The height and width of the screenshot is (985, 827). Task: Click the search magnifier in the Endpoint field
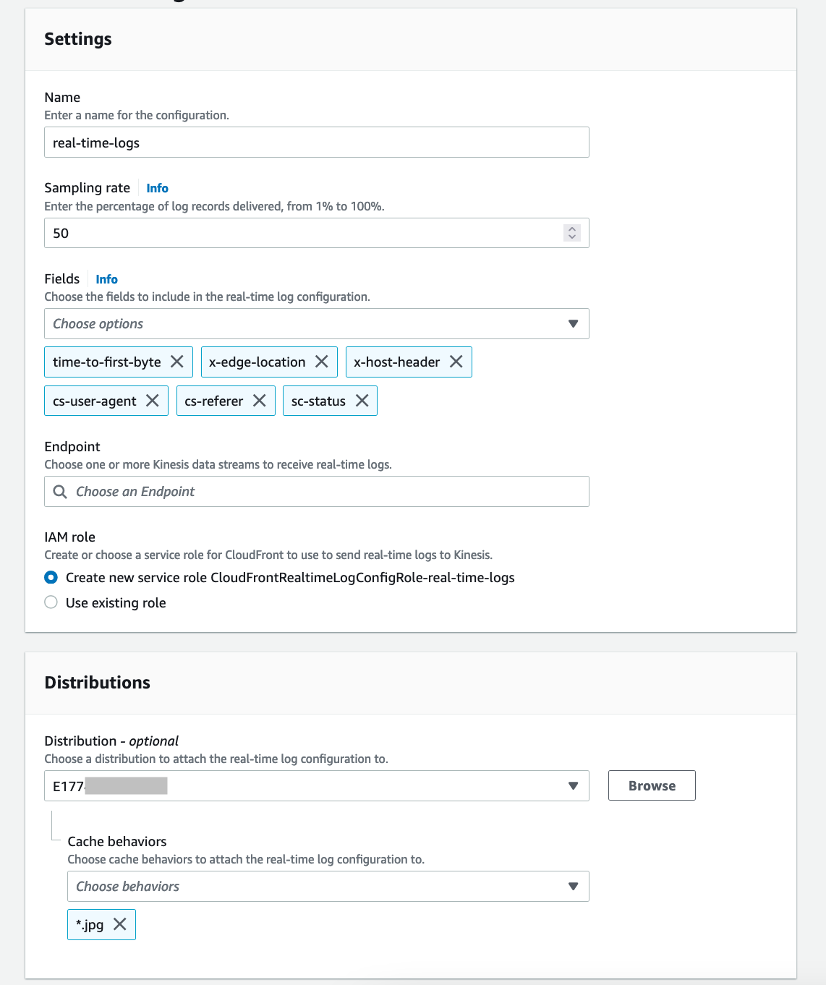click(60, 491)
